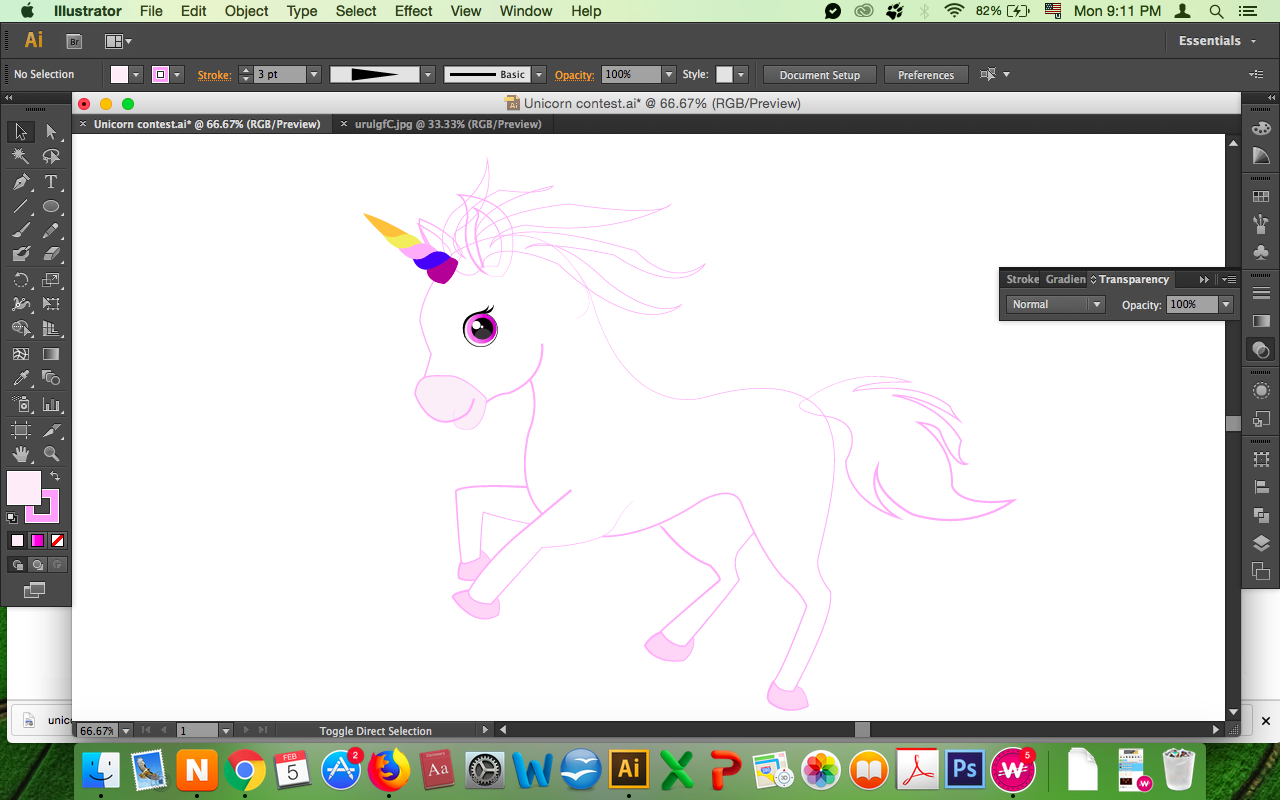Image resolution: width=1280 pixels, height=800 pixels.
Task: Select the Ellipse tool
Action: [x=51, y=207]
